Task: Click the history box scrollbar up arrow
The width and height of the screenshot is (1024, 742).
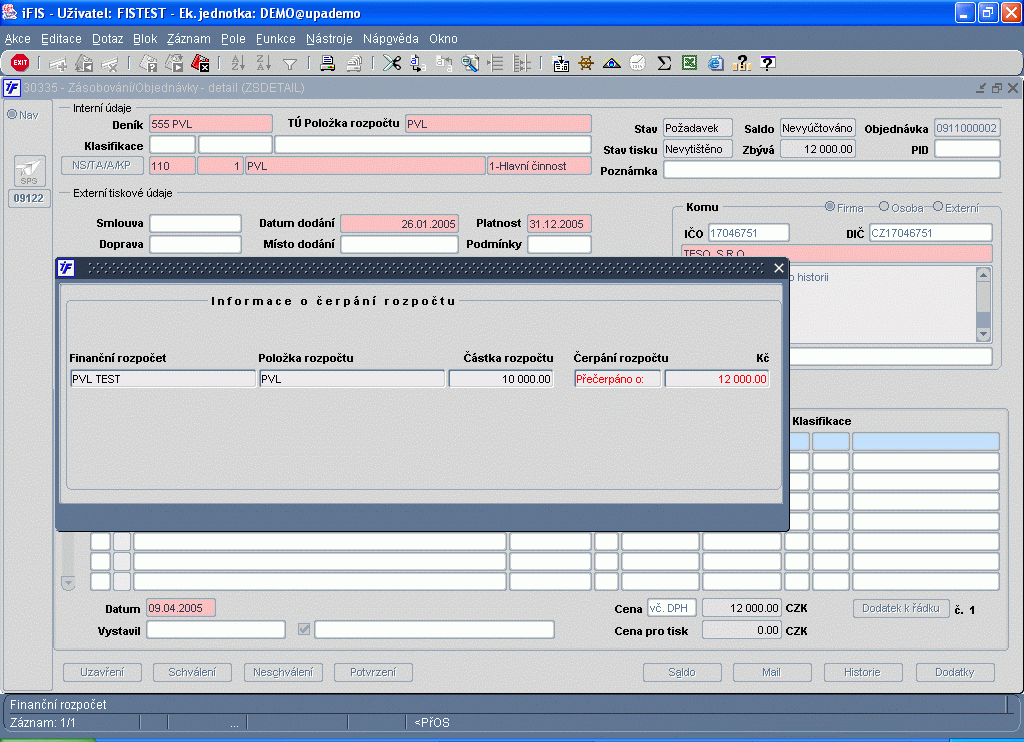Action: [983, 274]
